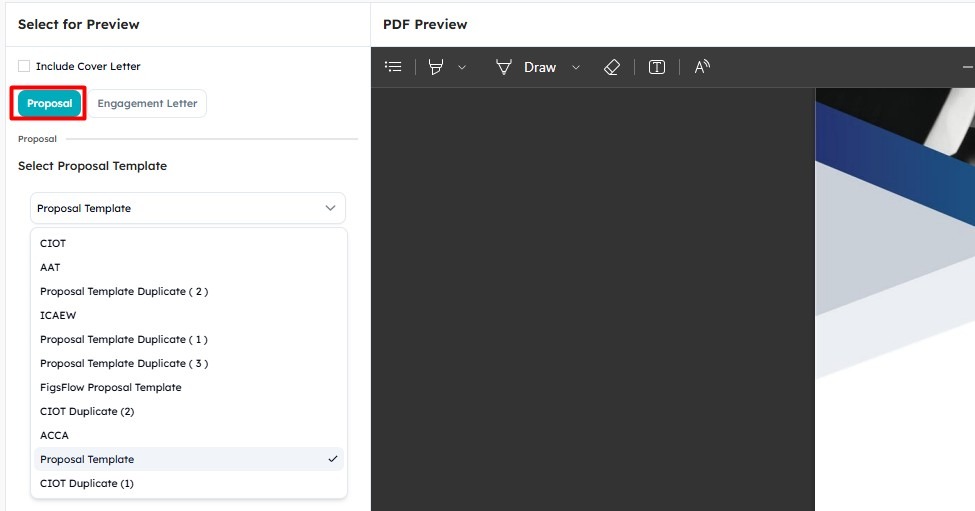Image resolution: width=975 pixels, height=511 pixels.
Task: Click the zoom out minus icon
Action: pos(968,67)
